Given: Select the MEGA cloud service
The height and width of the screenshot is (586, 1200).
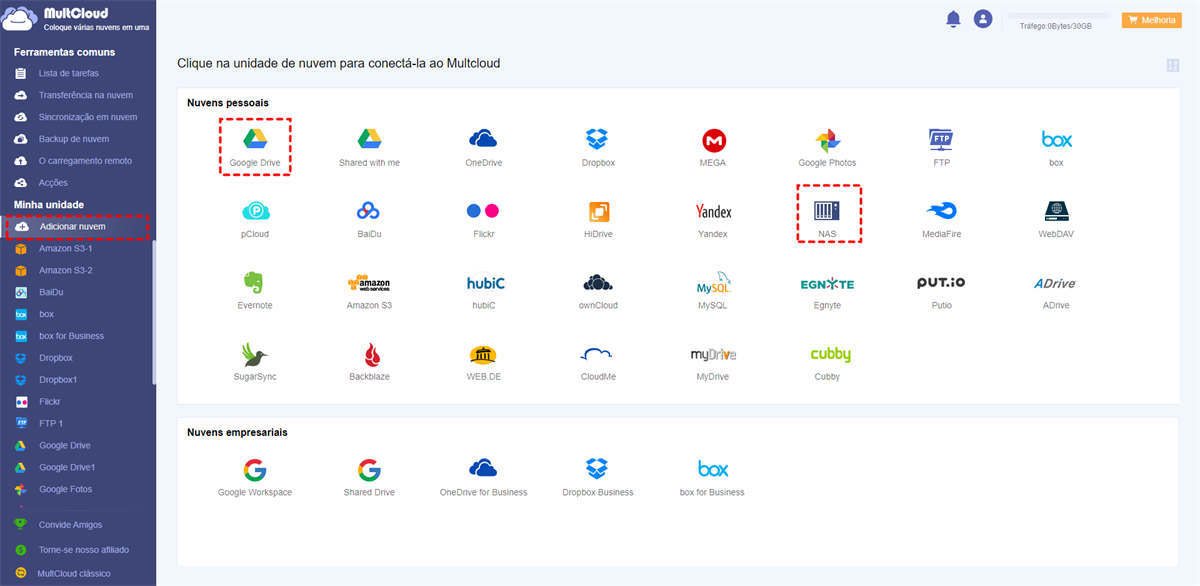Looking at the screenshot, I should click(x=713, y=139).
